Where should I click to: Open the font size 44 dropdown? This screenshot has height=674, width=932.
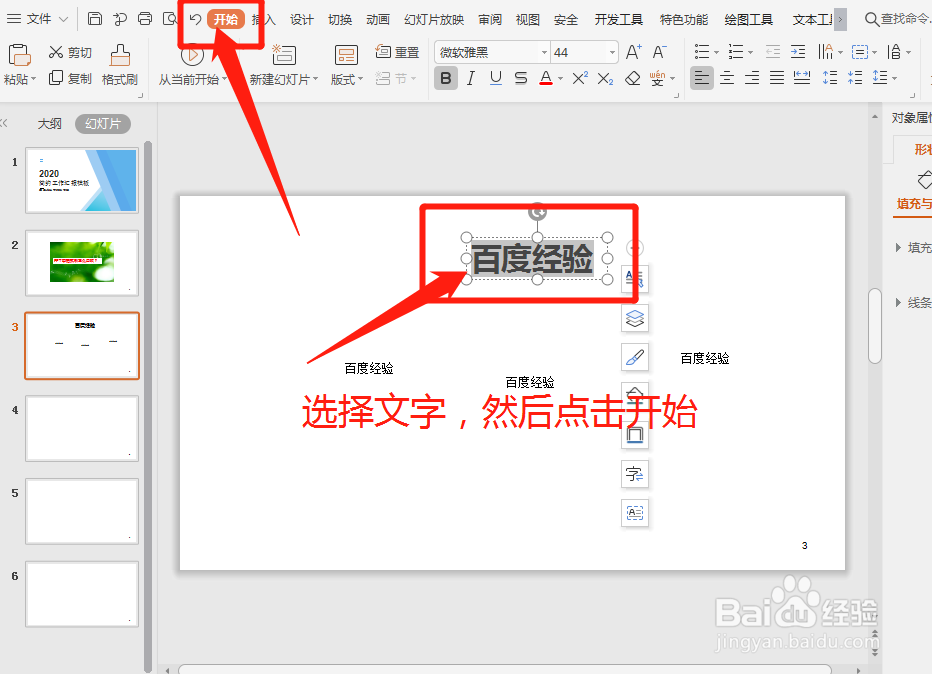point(612,52)
